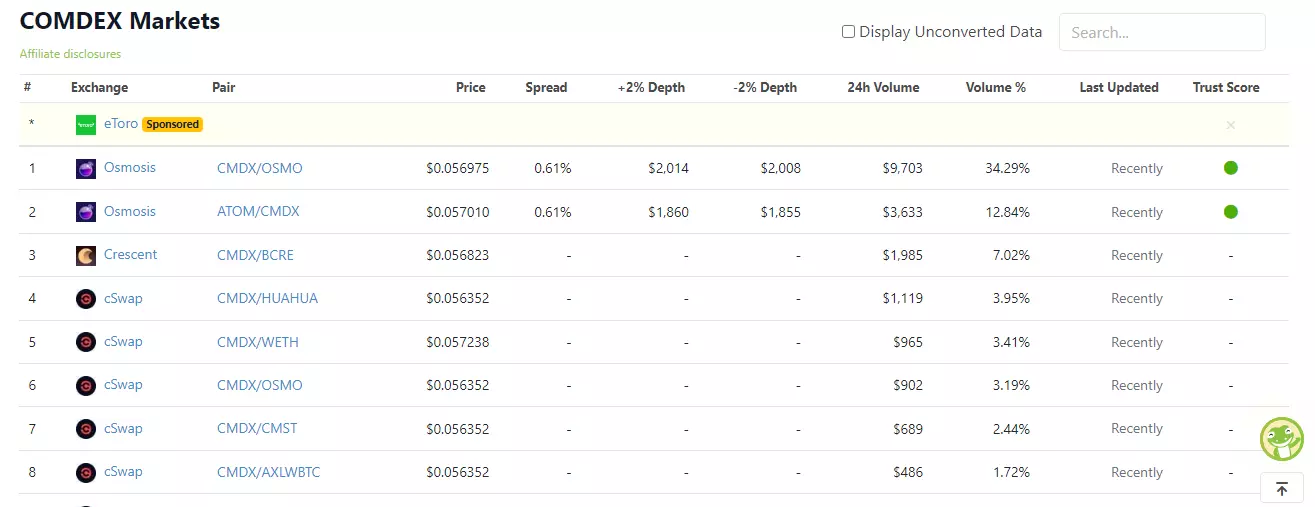Select 24h volume value $9,703
1315x507 pixels.
[903, 168]
